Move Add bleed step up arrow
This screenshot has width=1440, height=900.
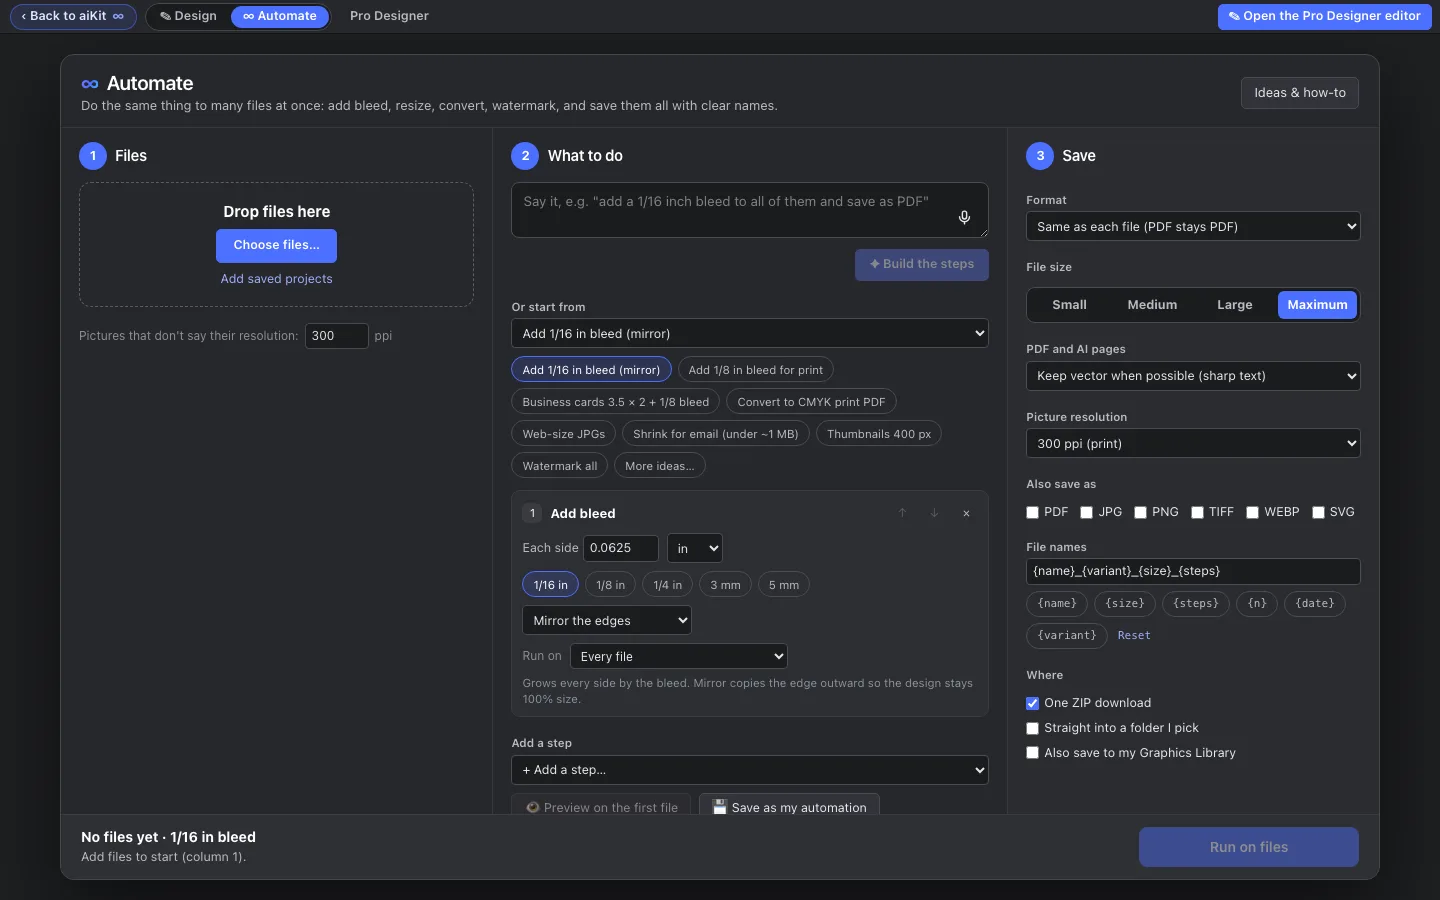point(902,513)
